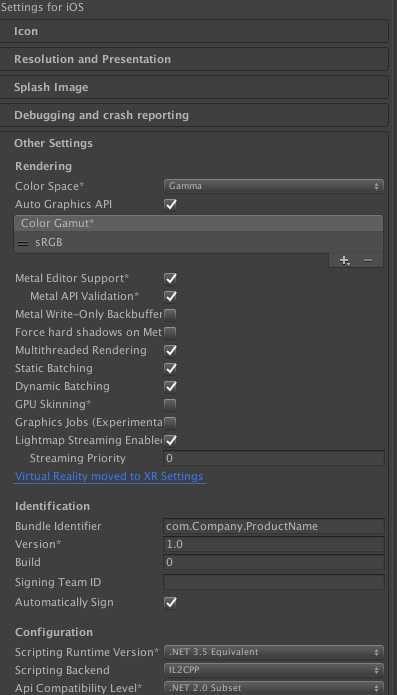
Task: Click the Streaming Priority field
Action: coord(273,458)
